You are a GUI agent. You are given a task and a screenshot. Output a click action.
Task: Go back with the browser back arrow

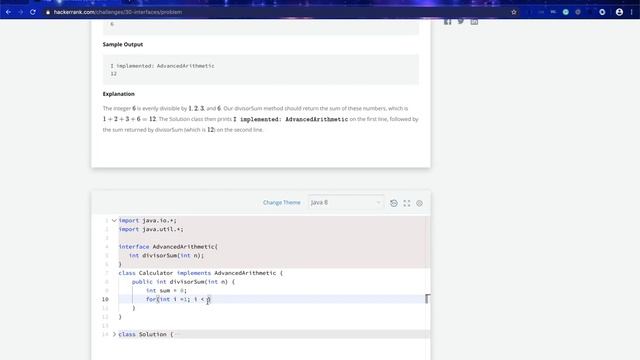8,12
